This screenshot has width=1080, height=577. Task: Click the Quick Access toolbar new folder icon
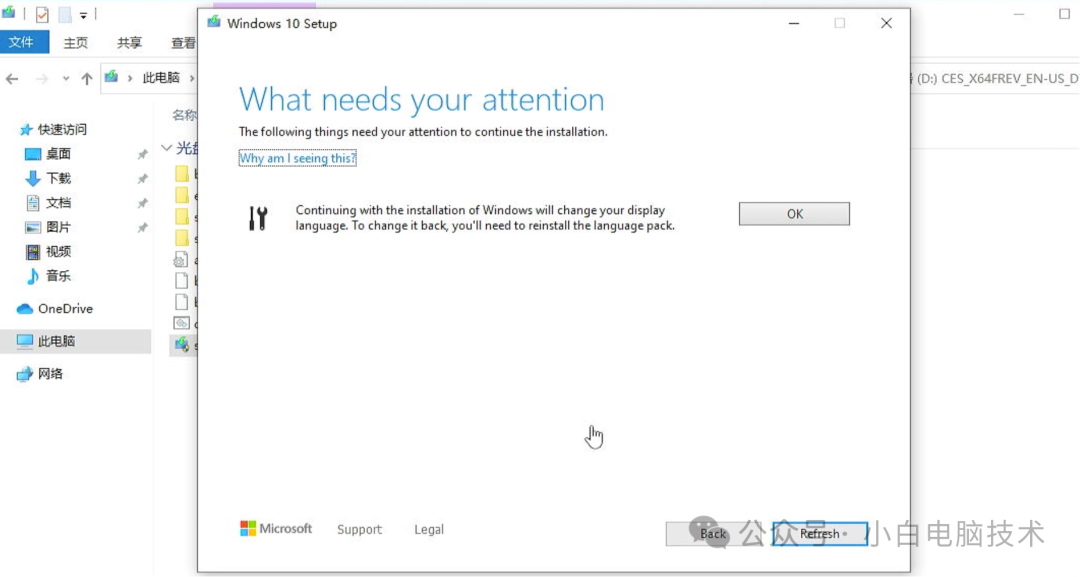click(65, 14)
